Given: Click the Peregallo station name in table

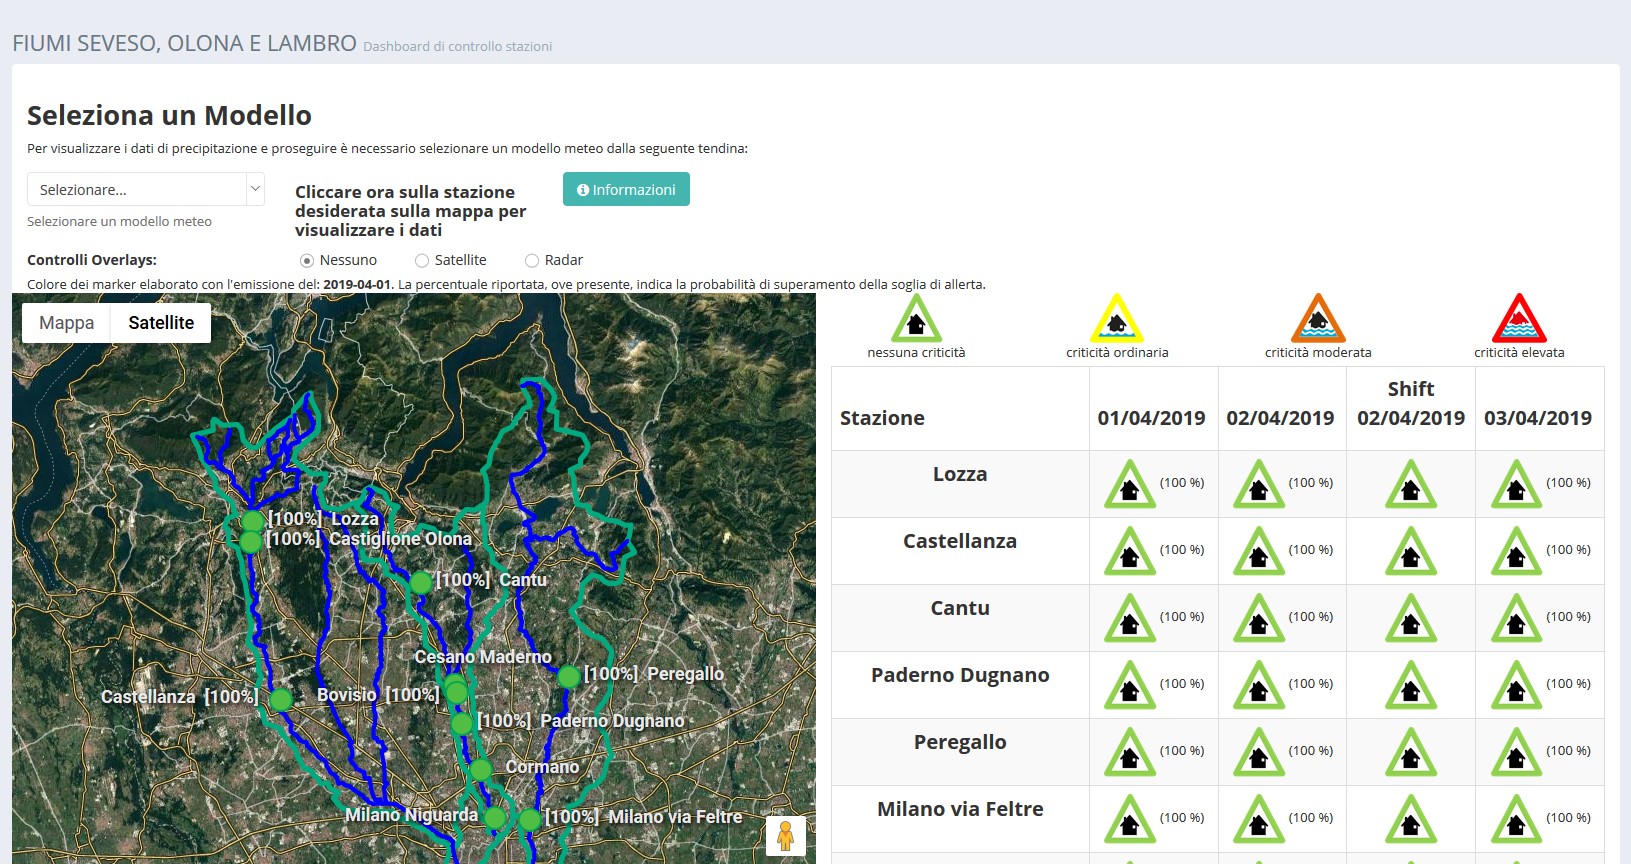Looking at the screenshot, I should click(x=960, y=742).
